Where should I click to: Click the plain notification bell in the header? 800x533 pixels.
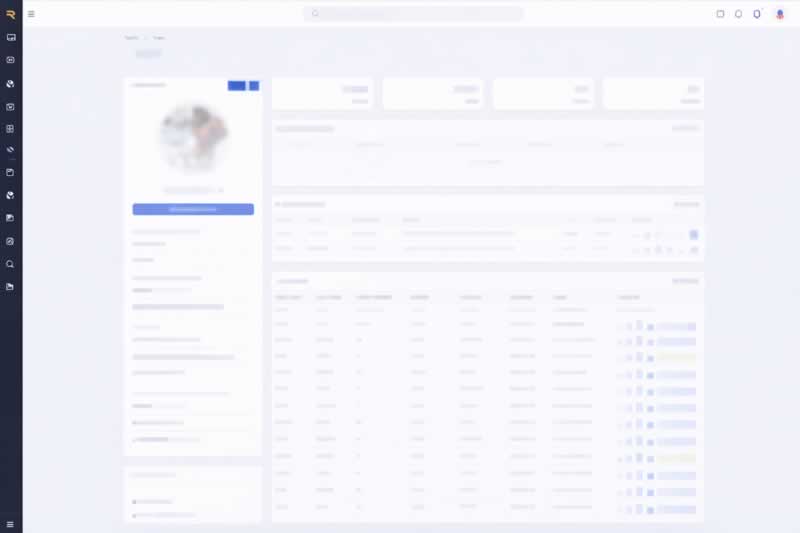click(739, 14)
